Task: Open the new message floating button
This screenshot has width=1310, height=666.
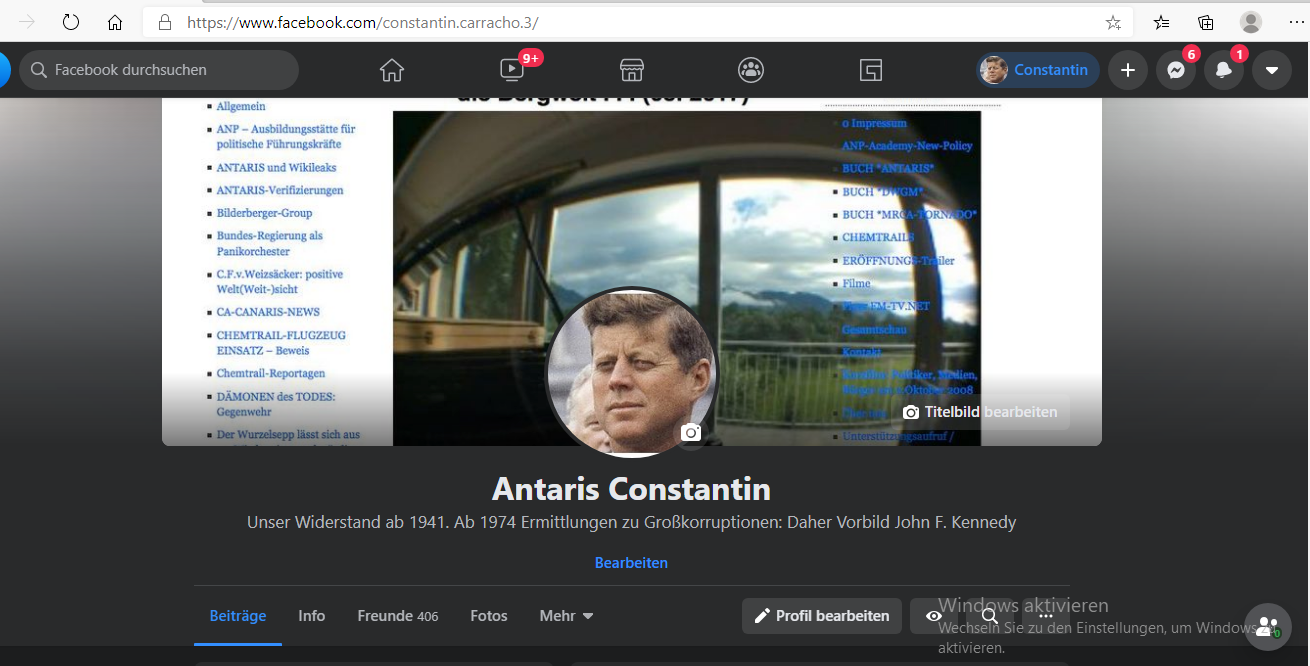Action: 1268,627
